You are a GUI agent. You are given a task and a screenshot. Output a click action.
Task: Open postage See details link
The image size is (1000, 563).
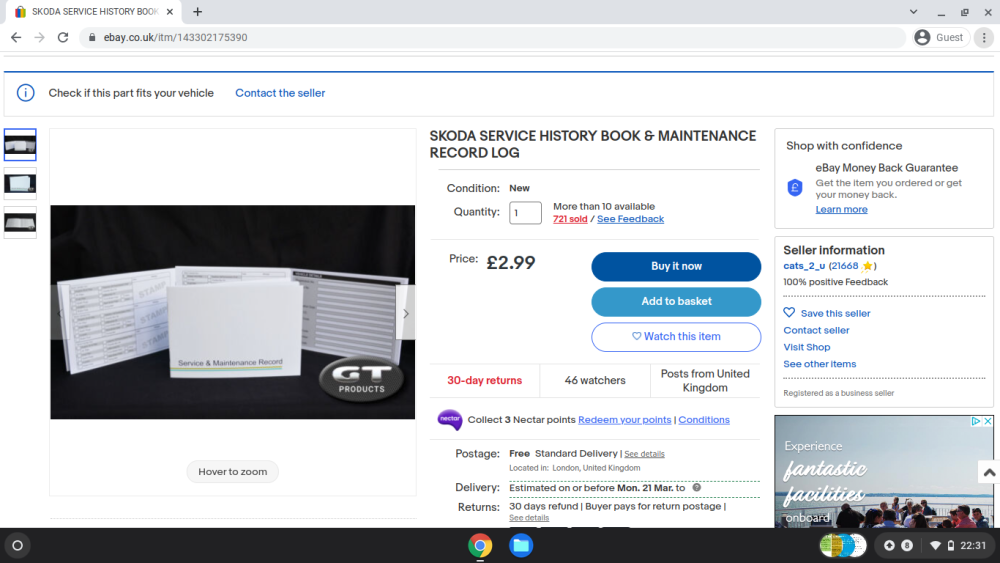coord(644,454)
